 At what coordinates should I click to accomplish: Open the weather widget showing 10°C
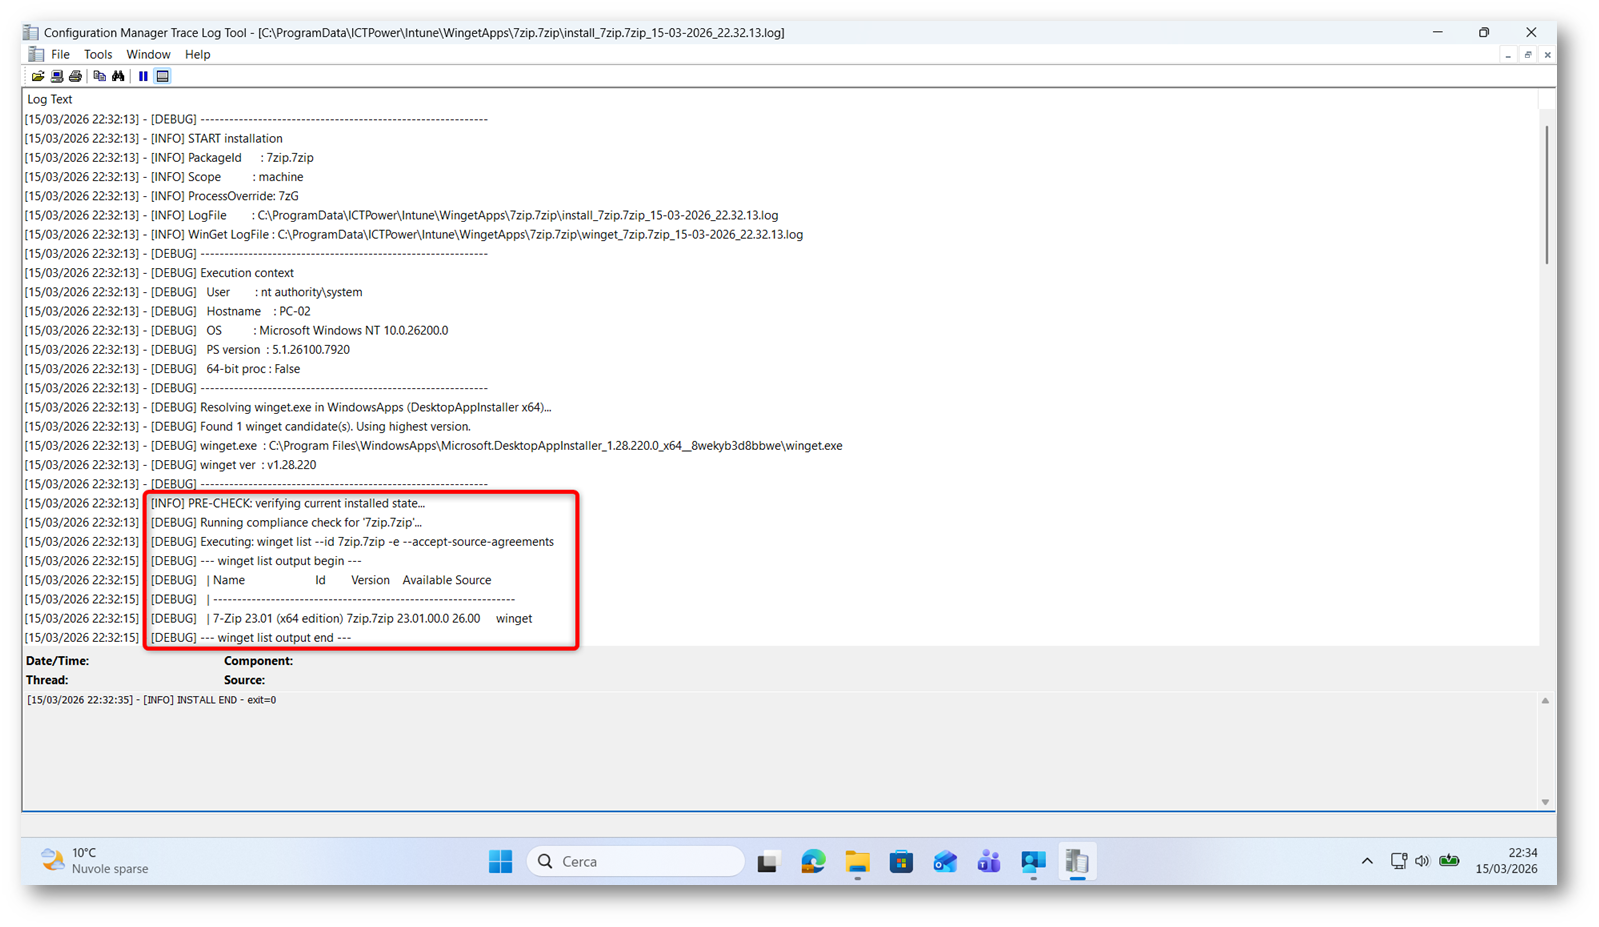[x=95, y=861]
